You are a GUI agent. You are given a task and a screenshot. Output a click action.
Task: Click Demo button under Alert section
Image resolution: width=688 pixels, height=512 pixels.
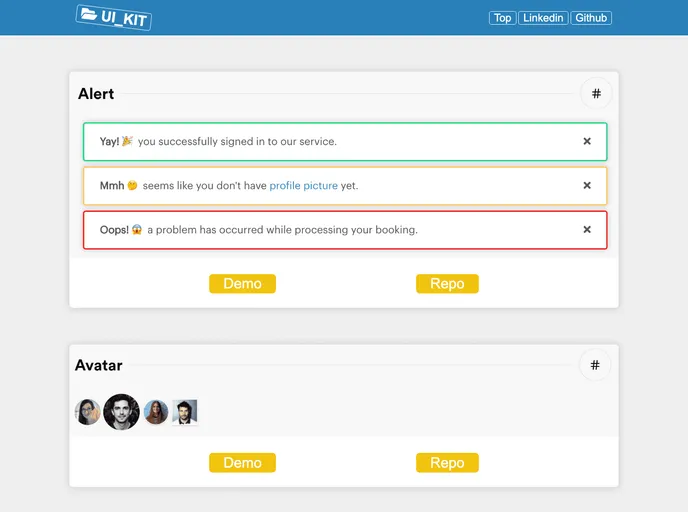click(x=242, y=284)
